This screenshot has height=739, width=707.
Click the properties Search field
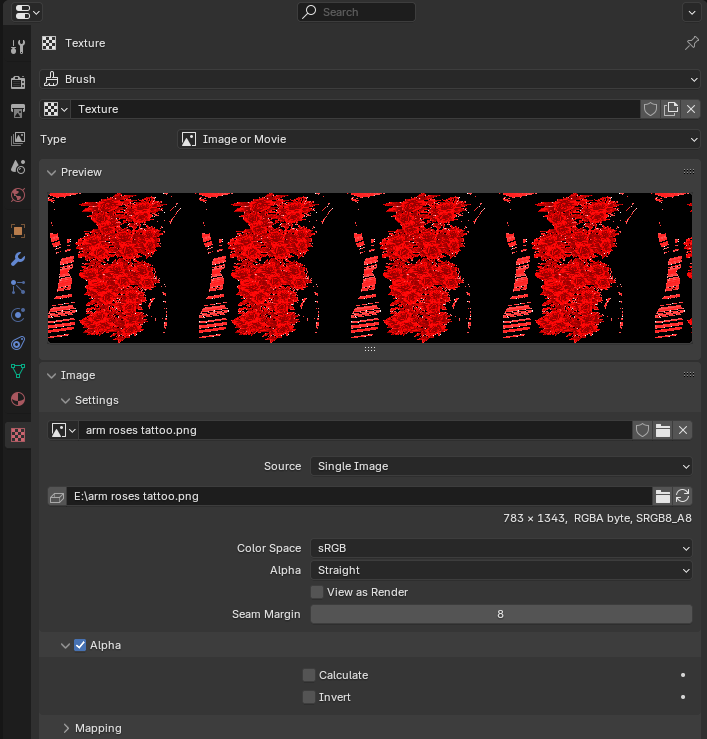pos(356,12)
